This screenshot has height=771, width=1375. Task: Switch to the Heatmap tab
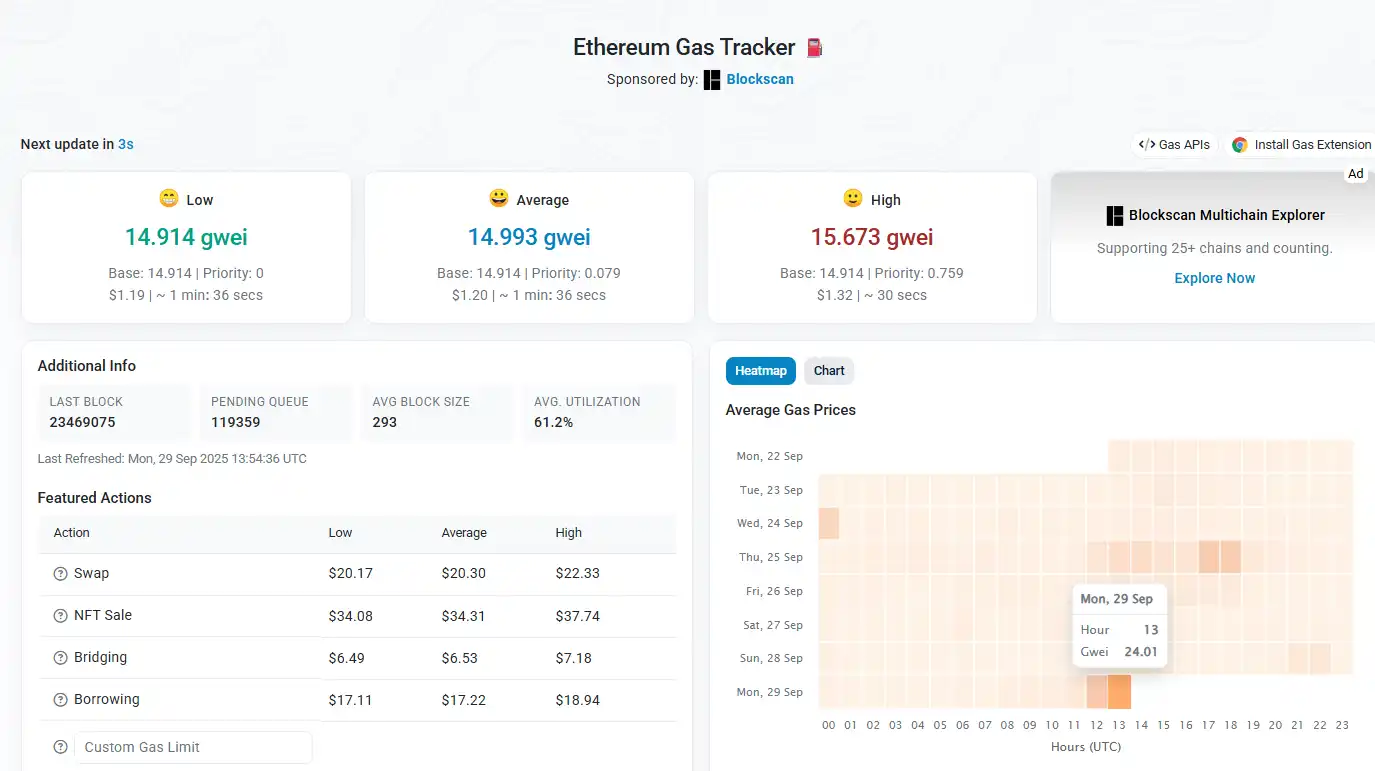pyautogui.click(x=760, y=371)
